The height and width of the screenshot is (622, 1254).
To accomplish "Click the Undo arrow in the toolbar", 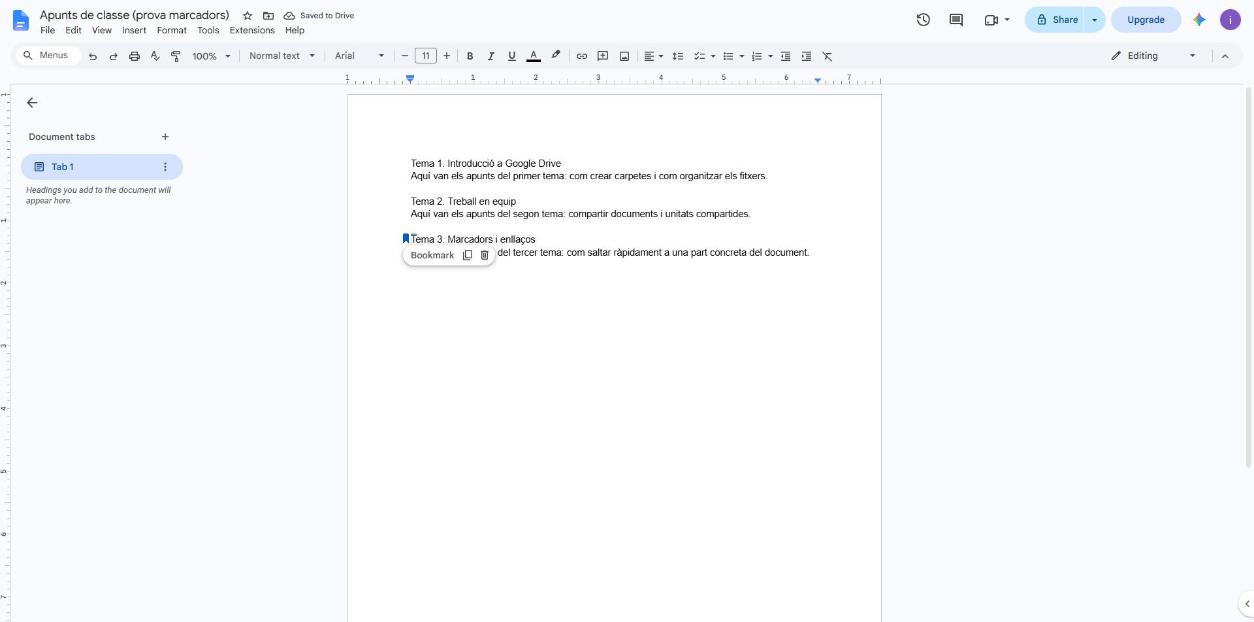I will point(93,56).
